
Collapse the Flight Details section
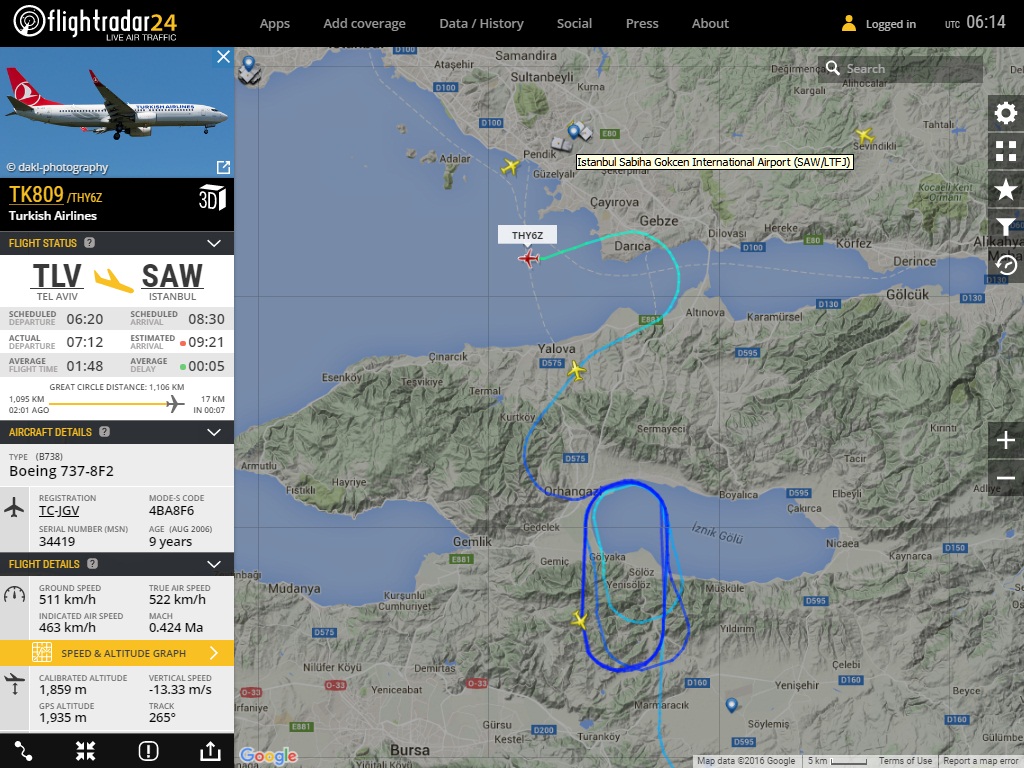point(214,564)
